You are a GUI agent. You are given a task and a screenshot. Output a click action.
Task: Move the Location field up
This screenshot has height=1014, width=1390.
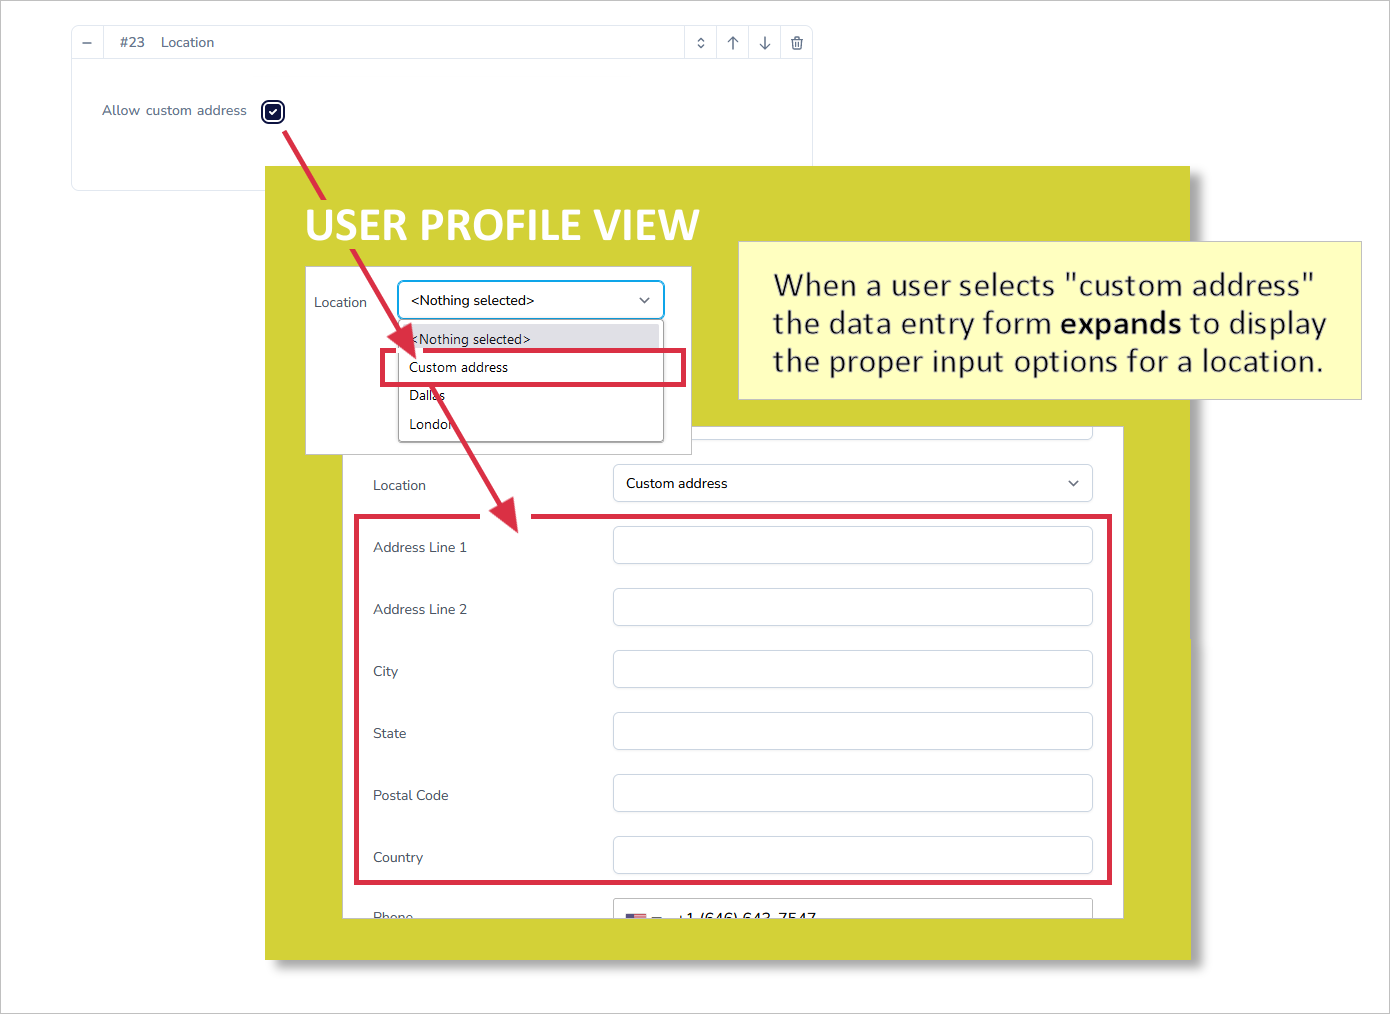(x=732, y=42)
